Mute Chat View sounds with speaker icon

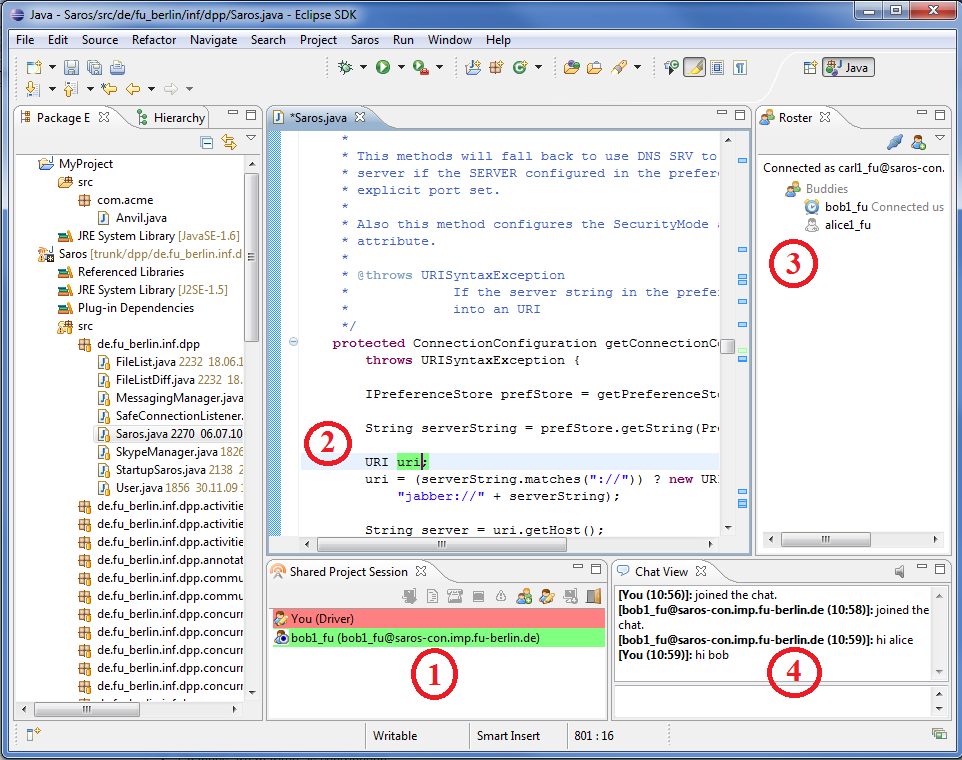click(899, 571)
